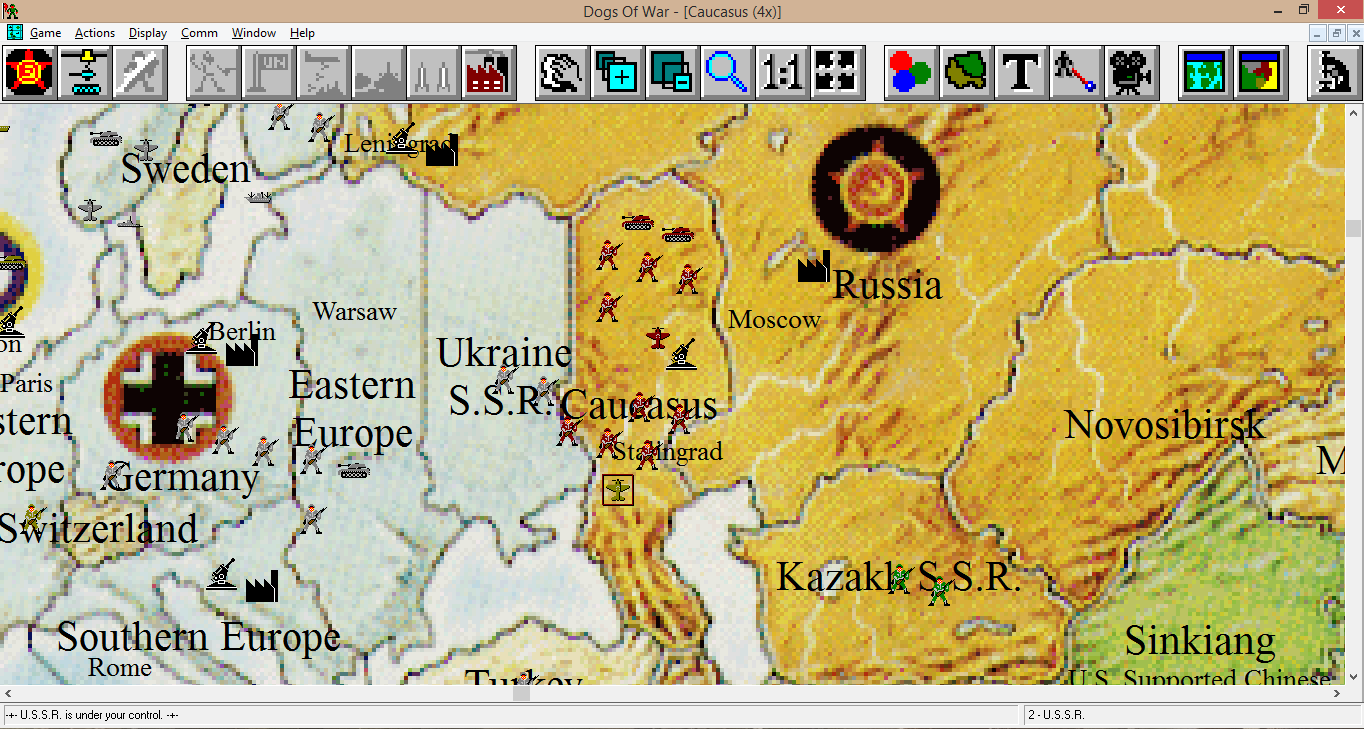Click the greyed-out UN flag icon

coord(269,72)
